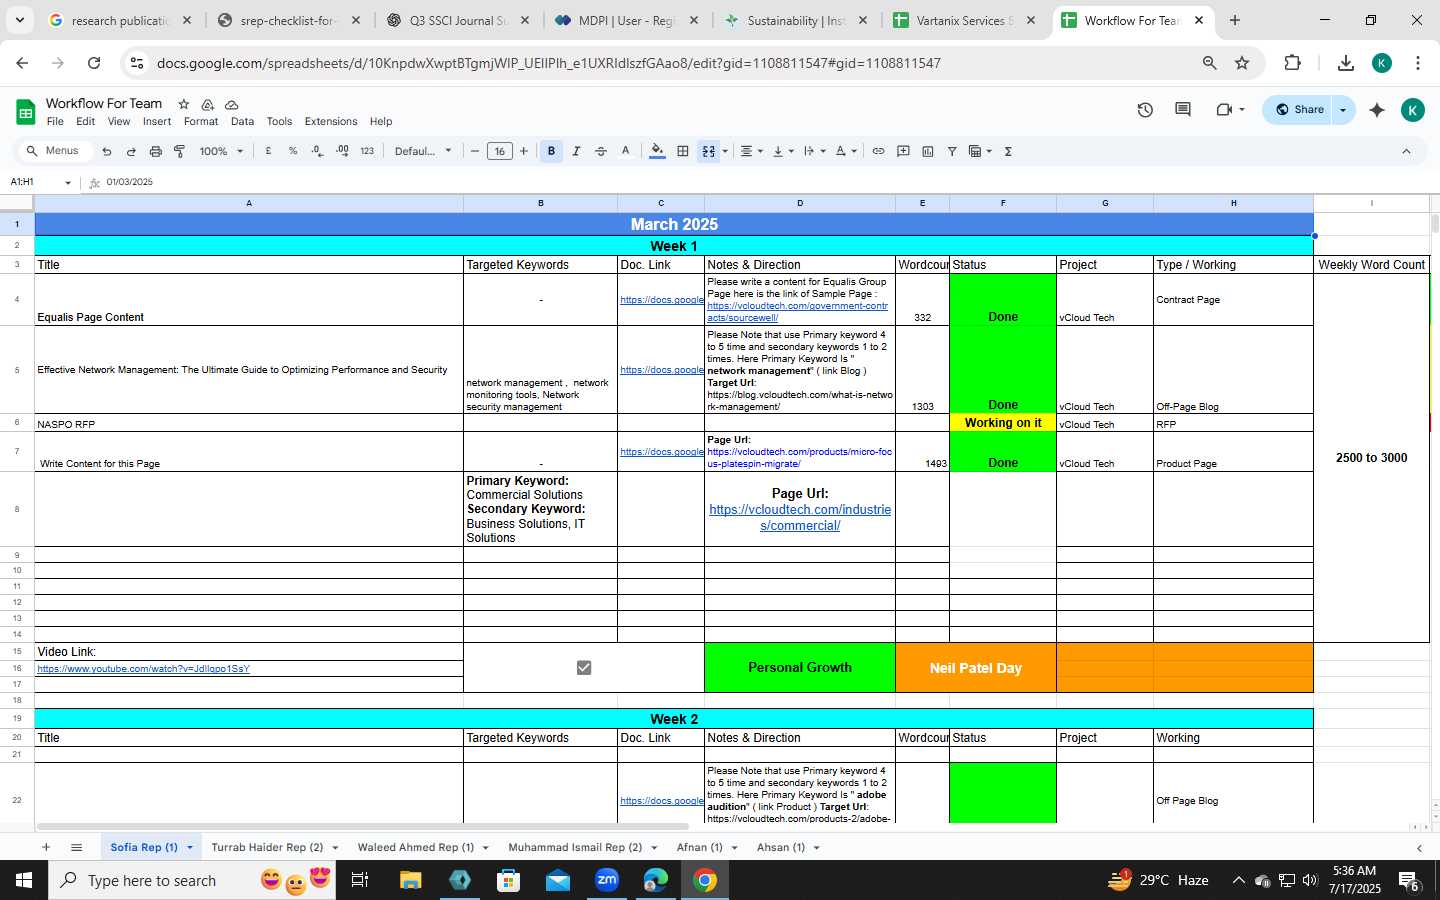Click the Redo icon in toolbar
This screenshot has height=900, width=1440.
pyautogui.click(x=131, y=151)
